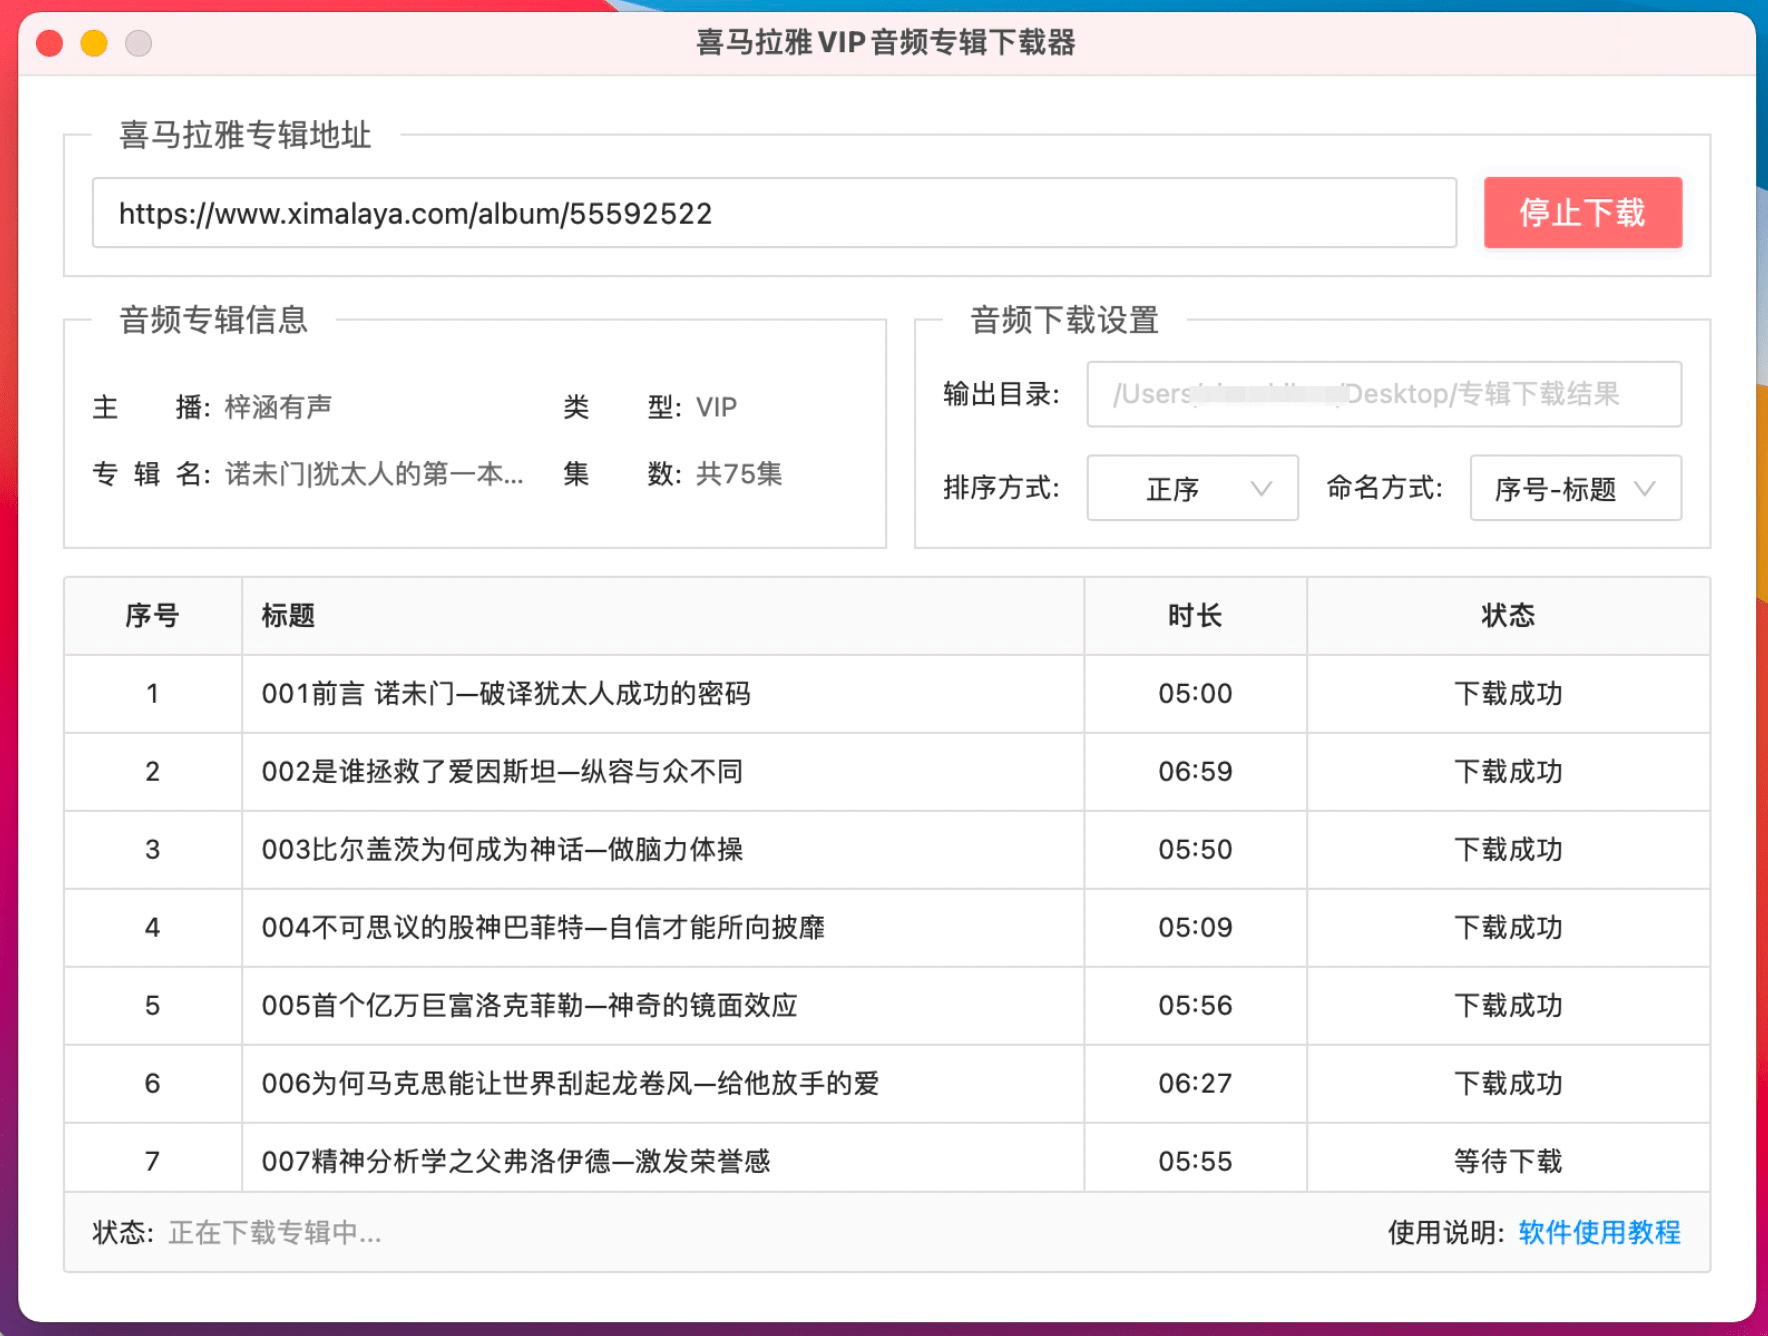
Task: Click duration cell 06:27
Action: pyautogui.click(x=1195, y=1084)
